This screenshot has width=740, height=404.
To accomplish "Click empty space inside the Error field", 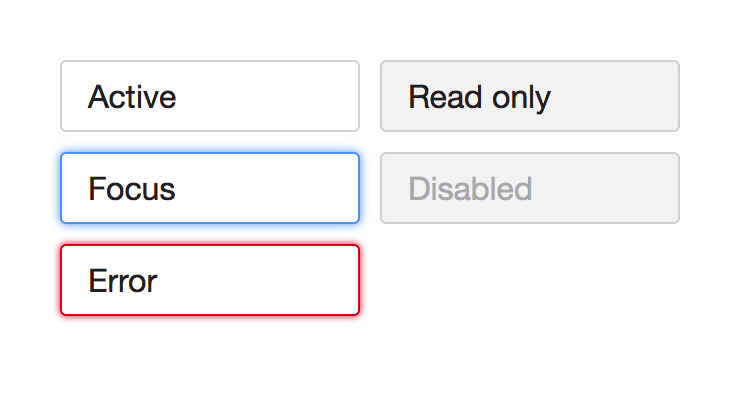I will point(270,280).
